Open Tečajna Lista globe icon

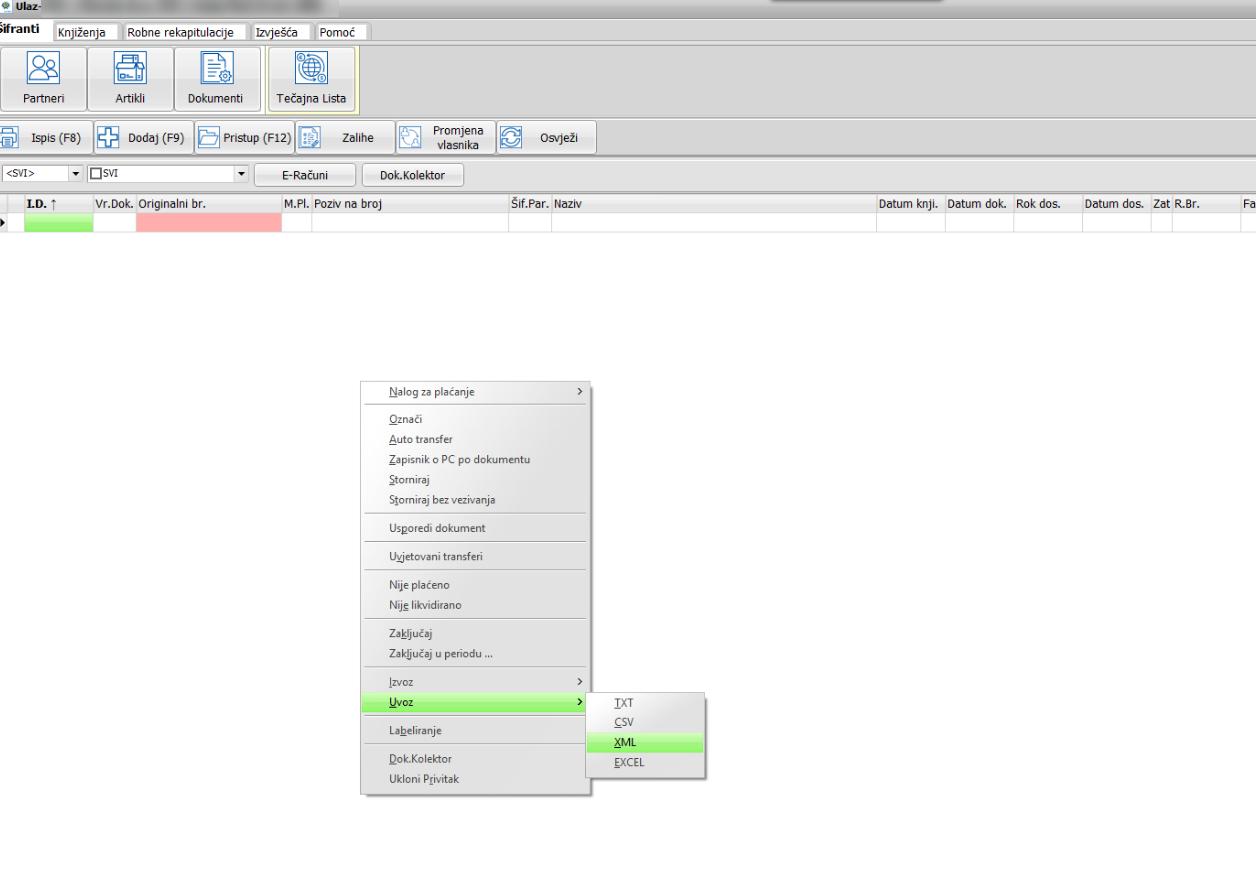(x=311, y=68)
